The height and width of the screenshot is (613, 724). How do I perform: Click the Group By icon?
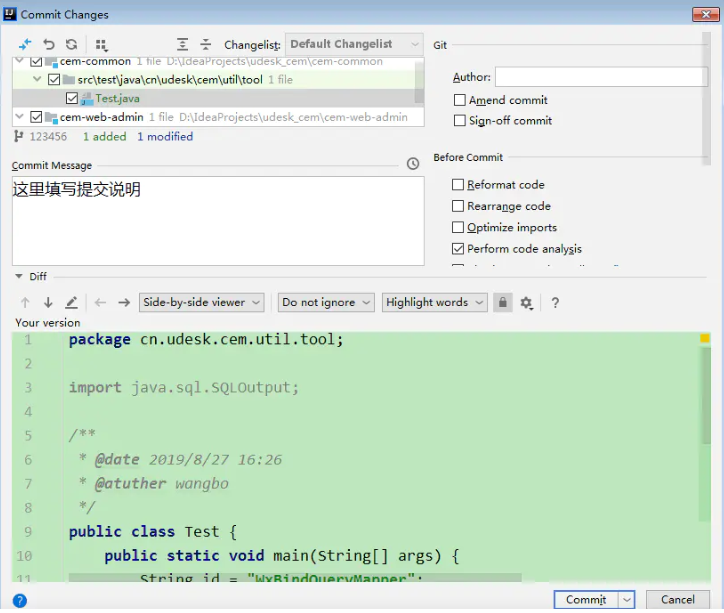101,45
